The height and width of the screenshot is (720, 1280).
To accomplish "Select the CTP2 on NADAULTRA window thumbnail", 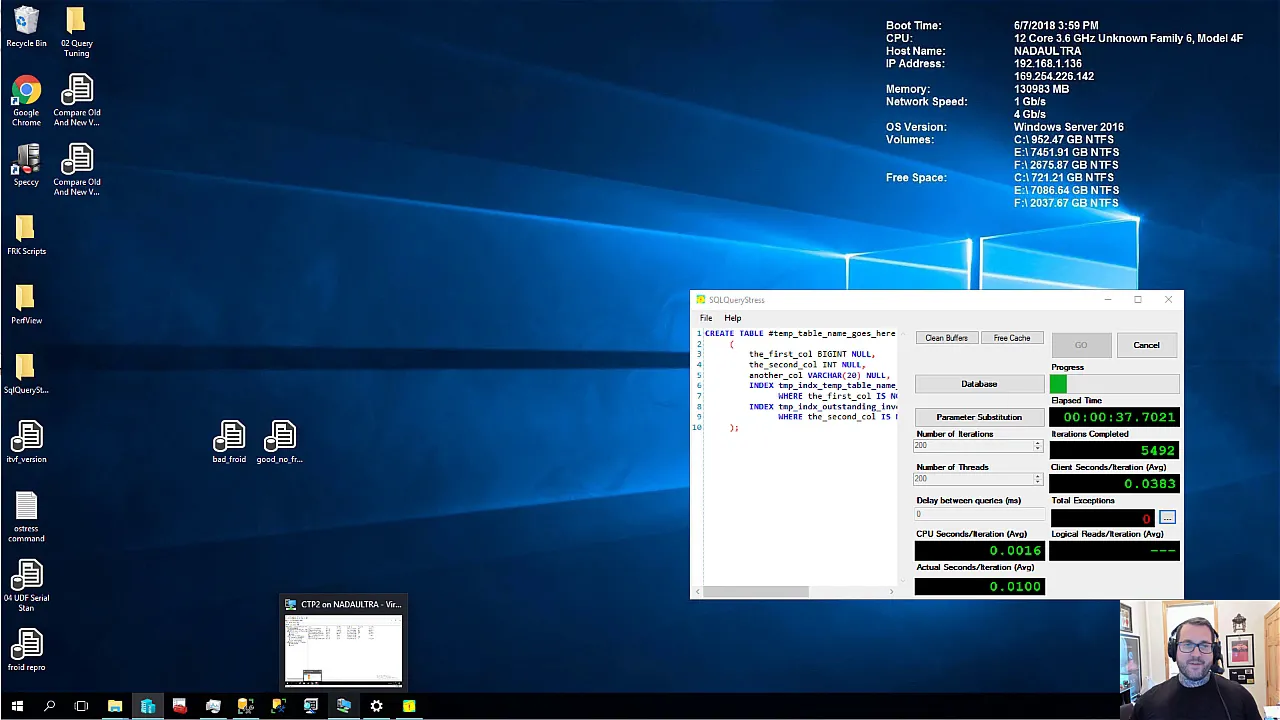I will point(343,642).
